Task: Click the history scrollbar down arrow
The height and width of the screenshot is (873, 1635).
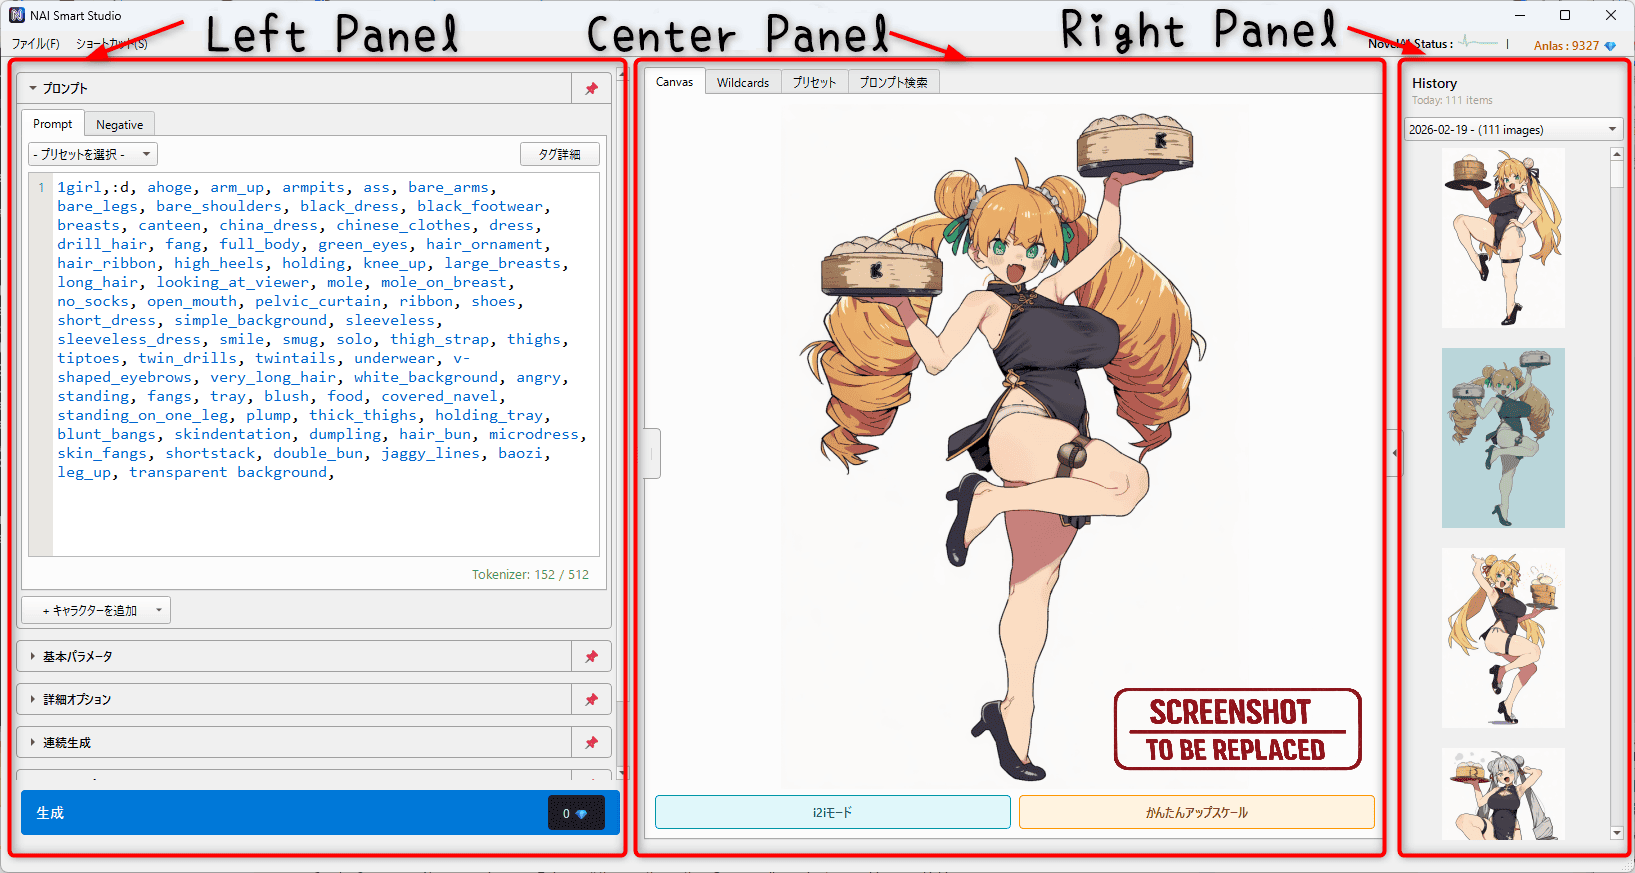Action: click(1617, 833)
